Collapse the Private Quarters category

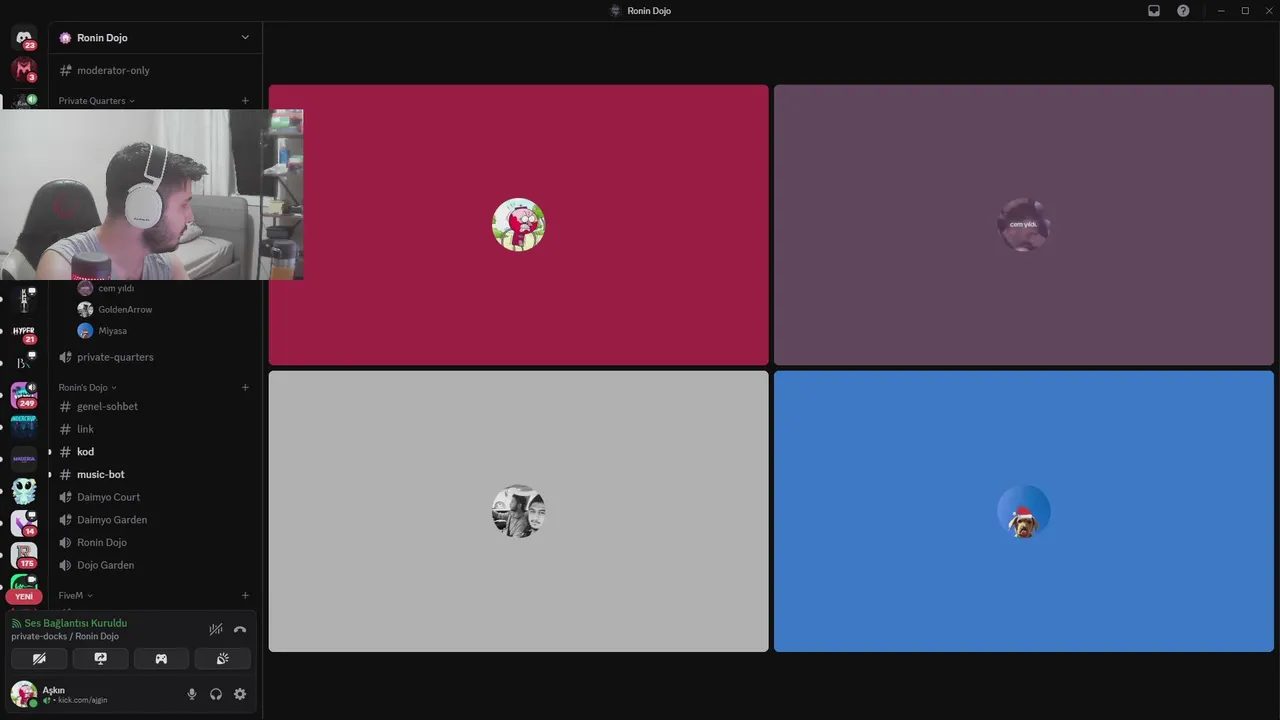(x=96, y=101)
